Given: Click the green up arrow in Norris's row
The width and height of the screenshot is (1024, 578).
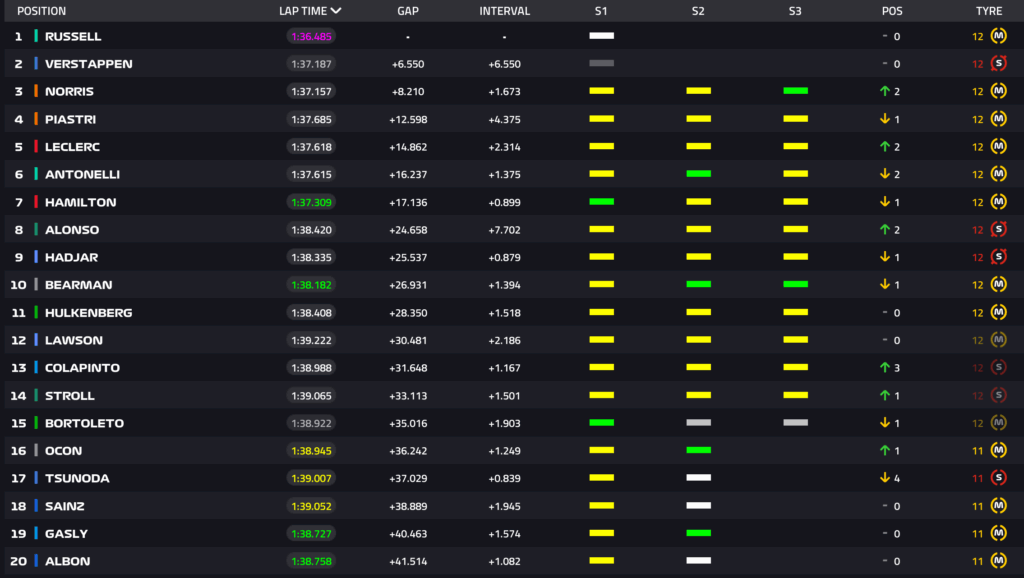Looking at the screenshot, I should 885,91.
